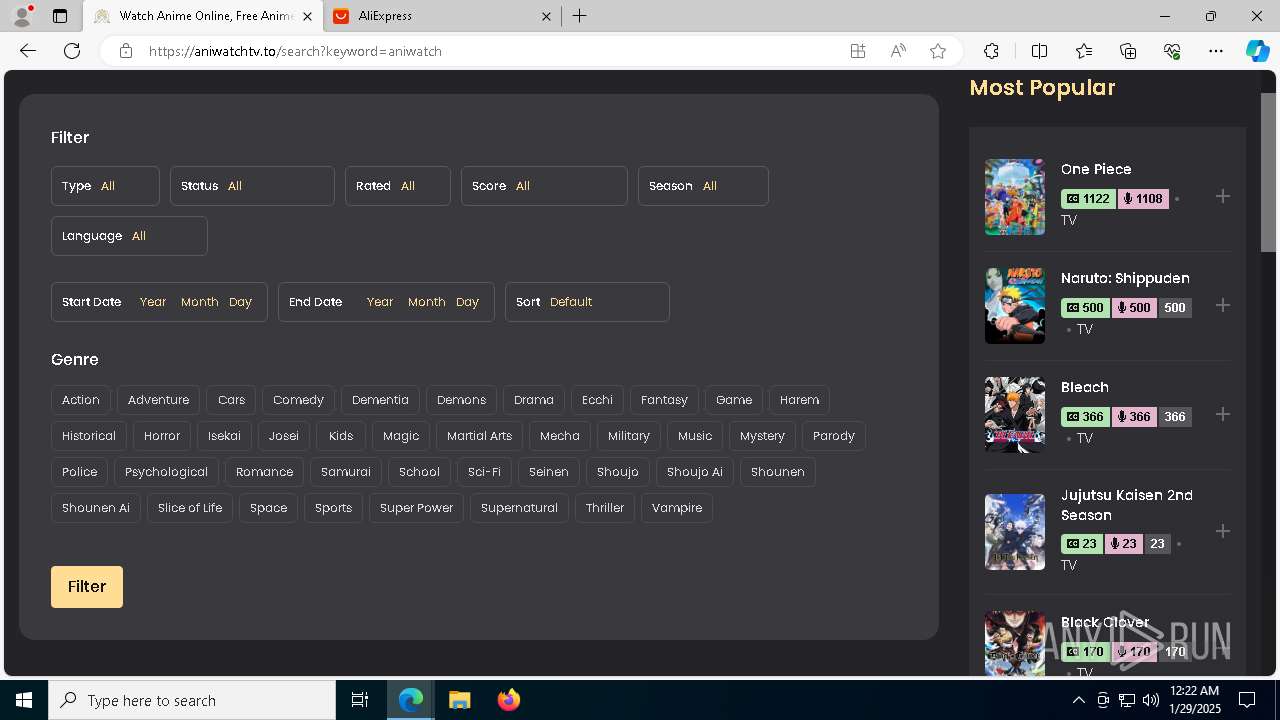Open the Black Clover title link
The image size is (1280, 720).
point(1105,622)
